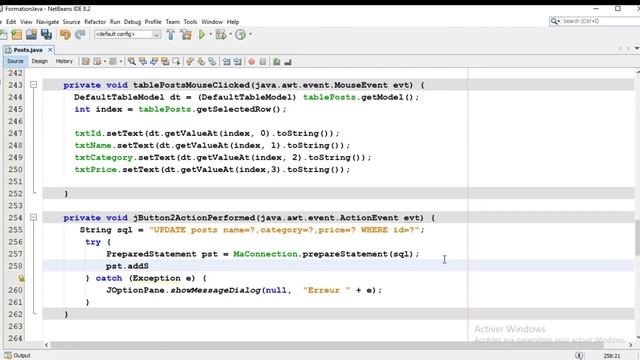The image size is (640, 360).
Task: Click the editor Forward navigation icon
Action: click(x=113, y=62)
